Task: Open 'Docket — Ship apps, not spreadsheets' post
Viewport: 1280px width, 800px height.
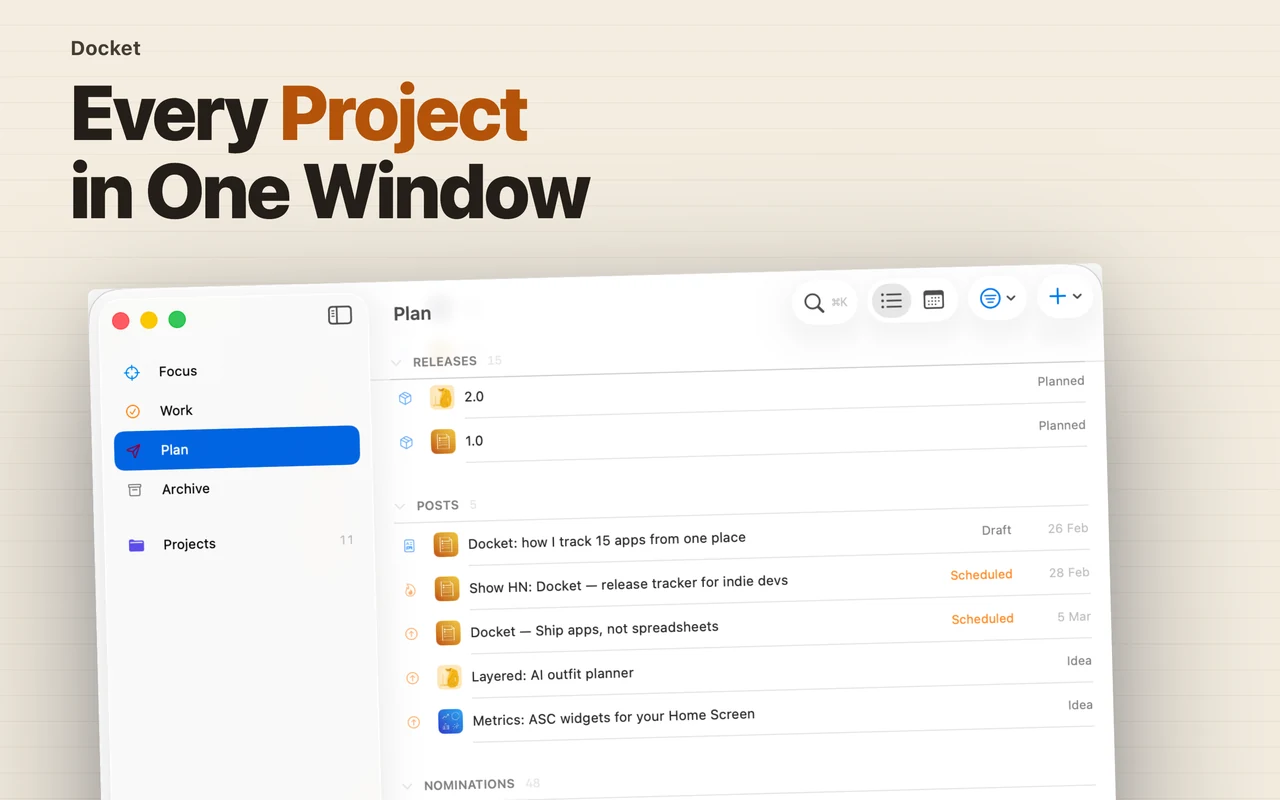Action: tap(746, 625)
